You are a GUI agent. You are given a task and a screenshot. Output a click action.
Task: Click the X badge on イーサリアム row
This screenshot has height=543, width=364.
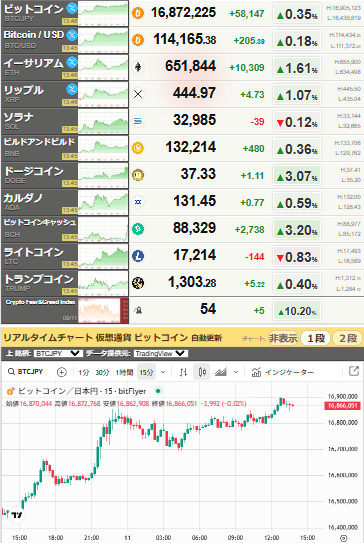coord(72,62)
